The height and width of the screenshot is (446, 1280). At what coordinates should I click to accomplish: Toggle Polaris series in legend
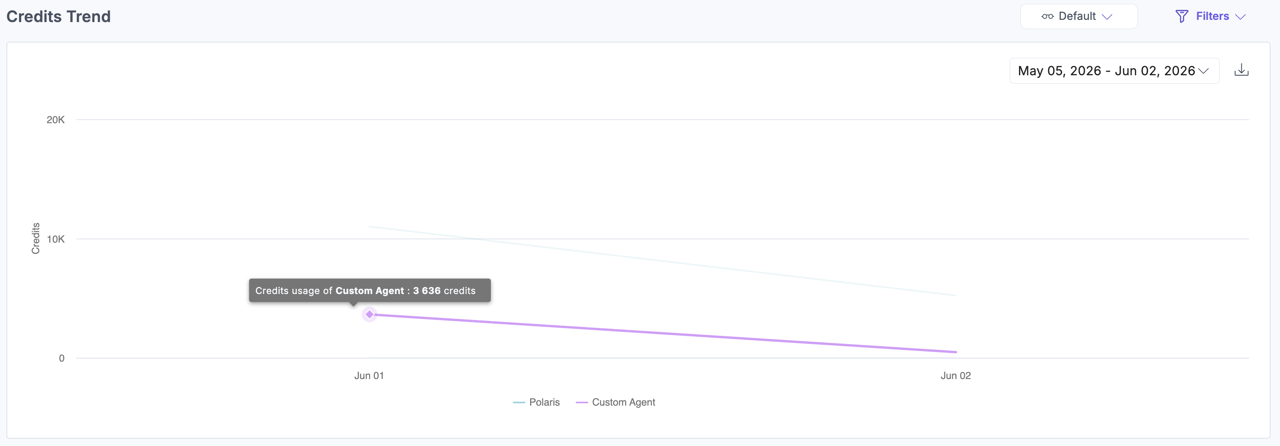[x=536, y=402]
